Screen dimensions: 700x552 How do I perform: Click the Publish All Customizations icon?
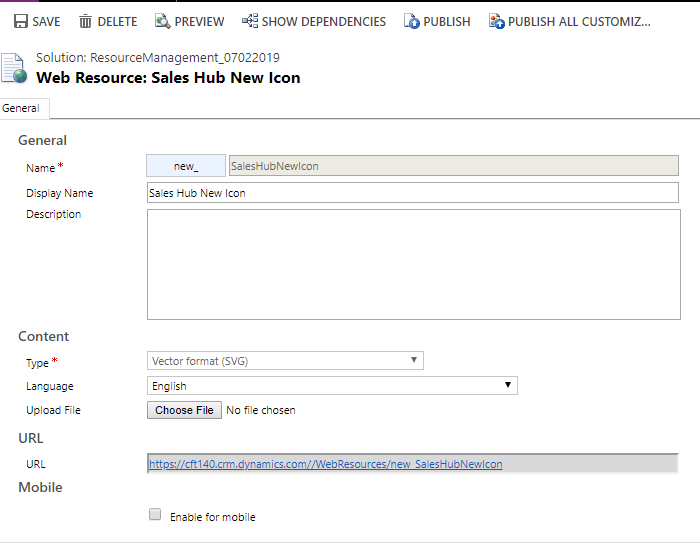496,21
